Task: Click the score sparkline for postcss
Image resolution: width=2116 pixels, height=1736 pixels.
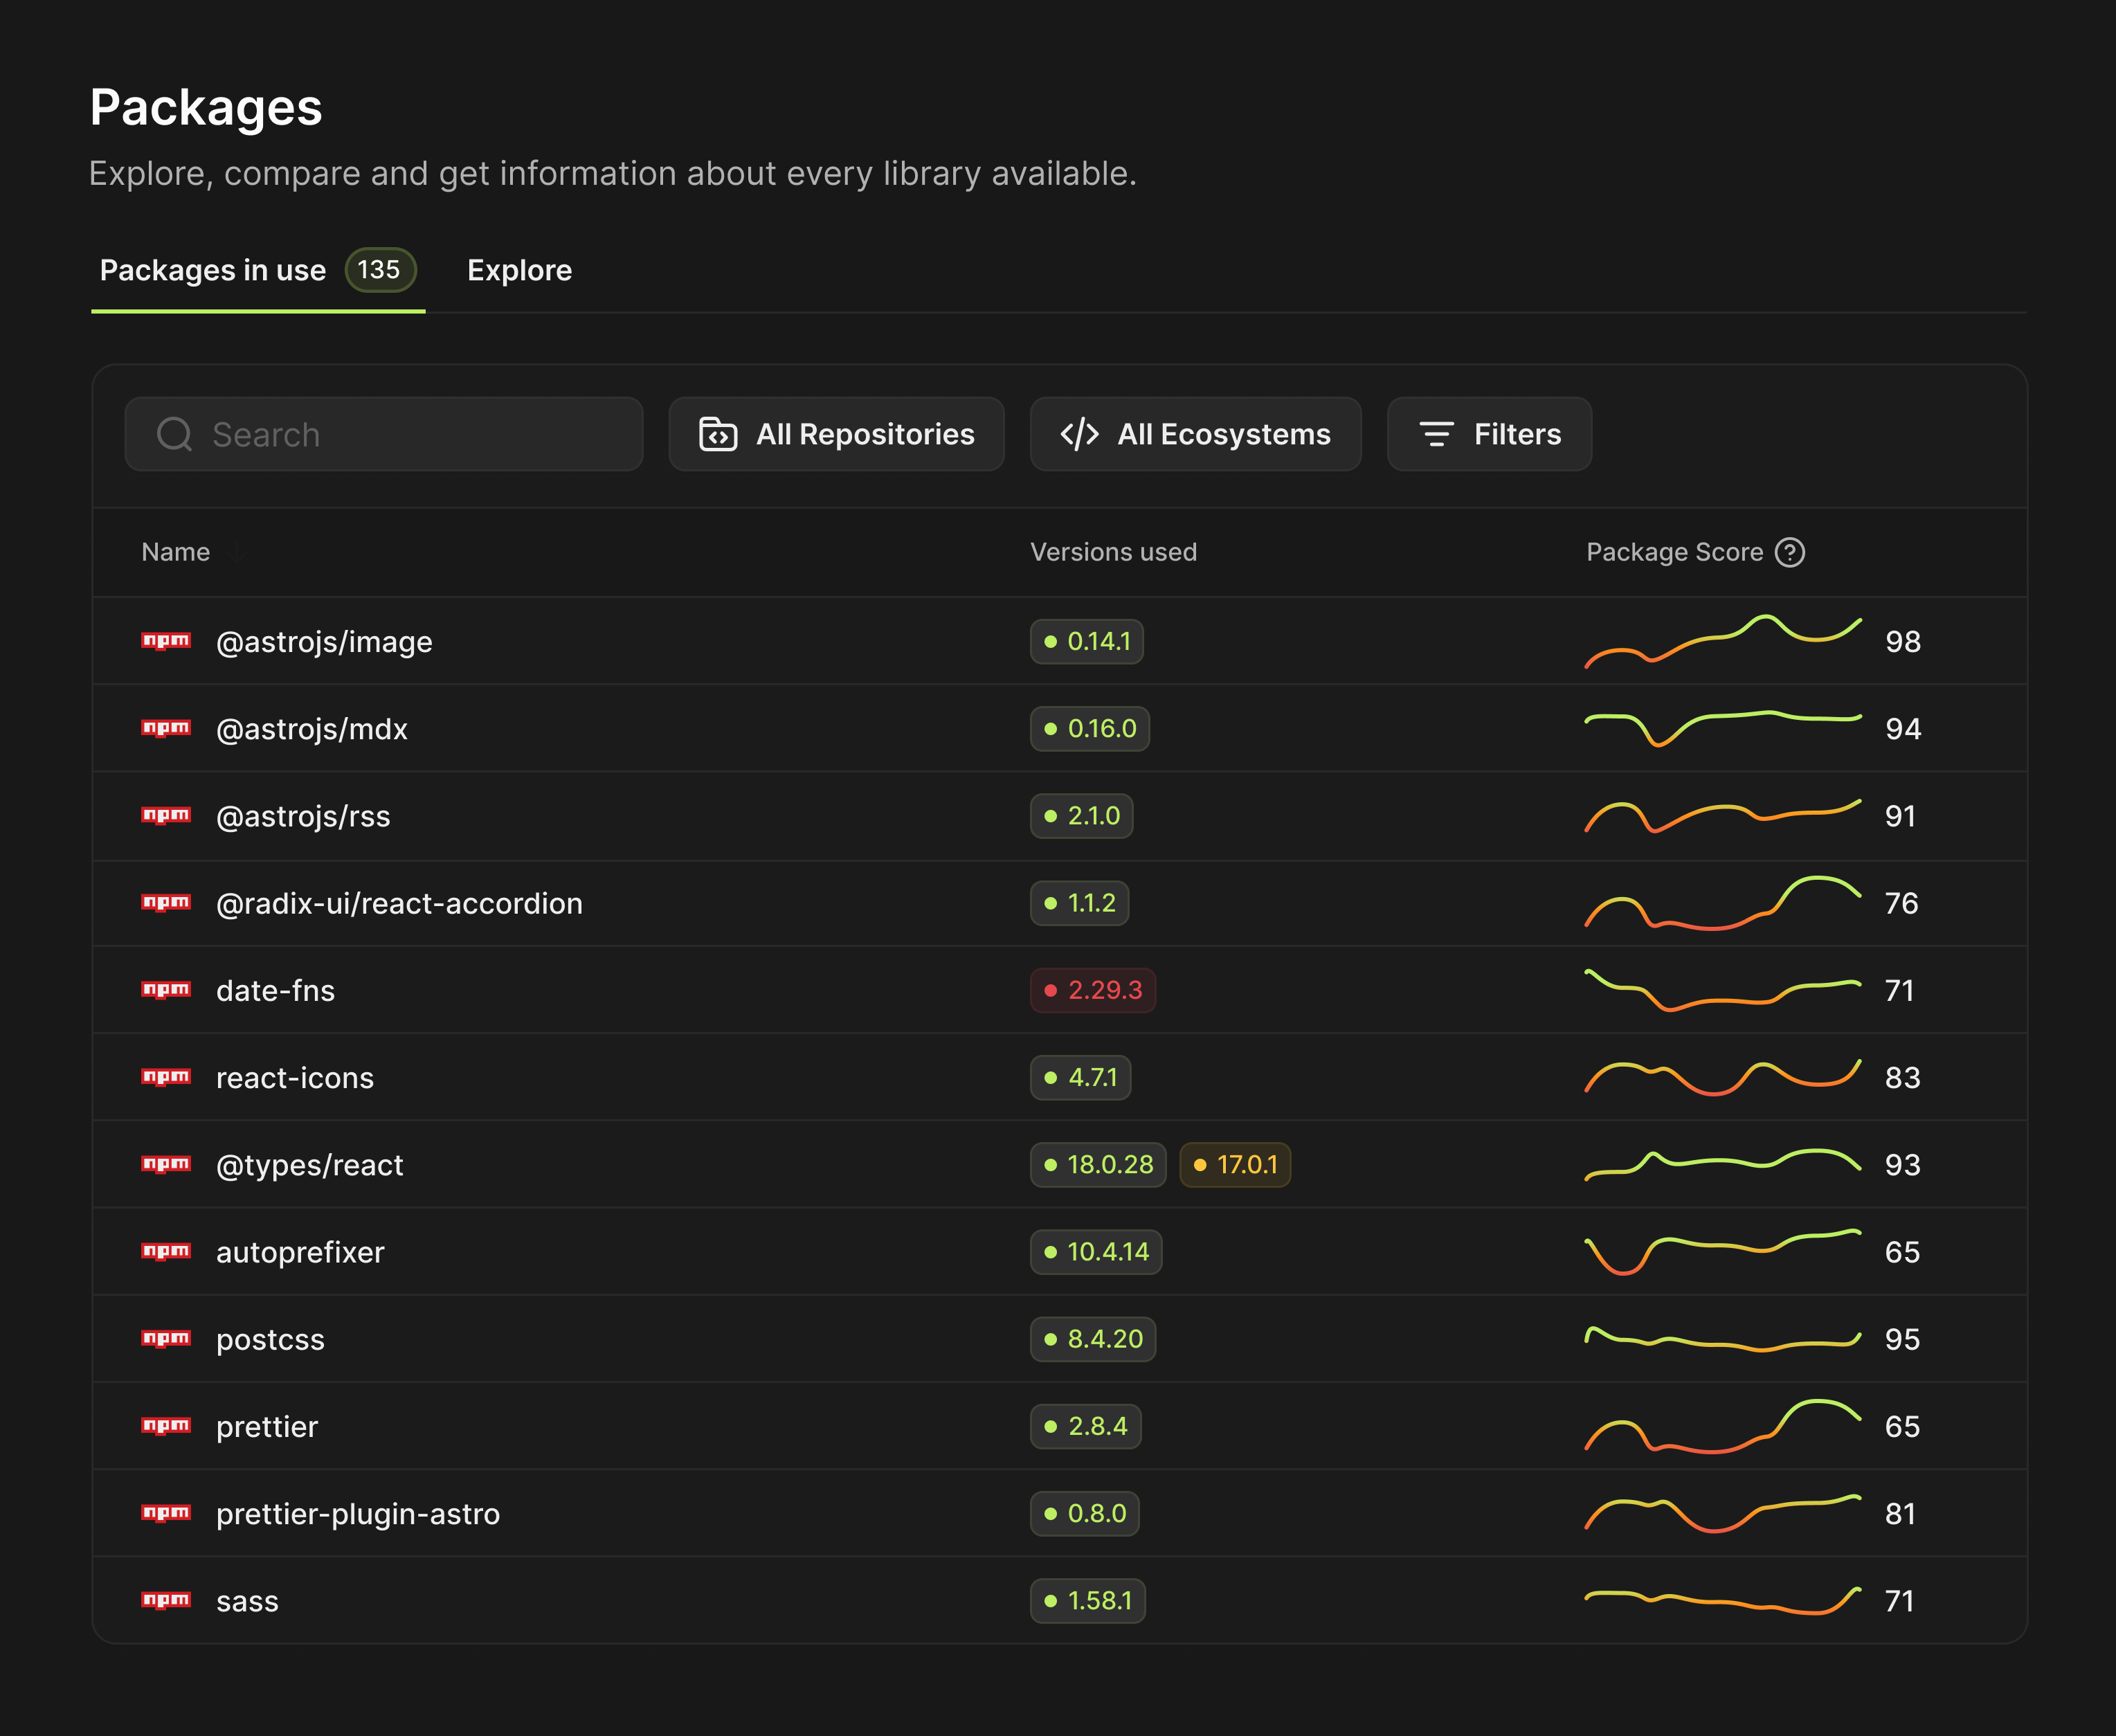Action: 1723,1338
